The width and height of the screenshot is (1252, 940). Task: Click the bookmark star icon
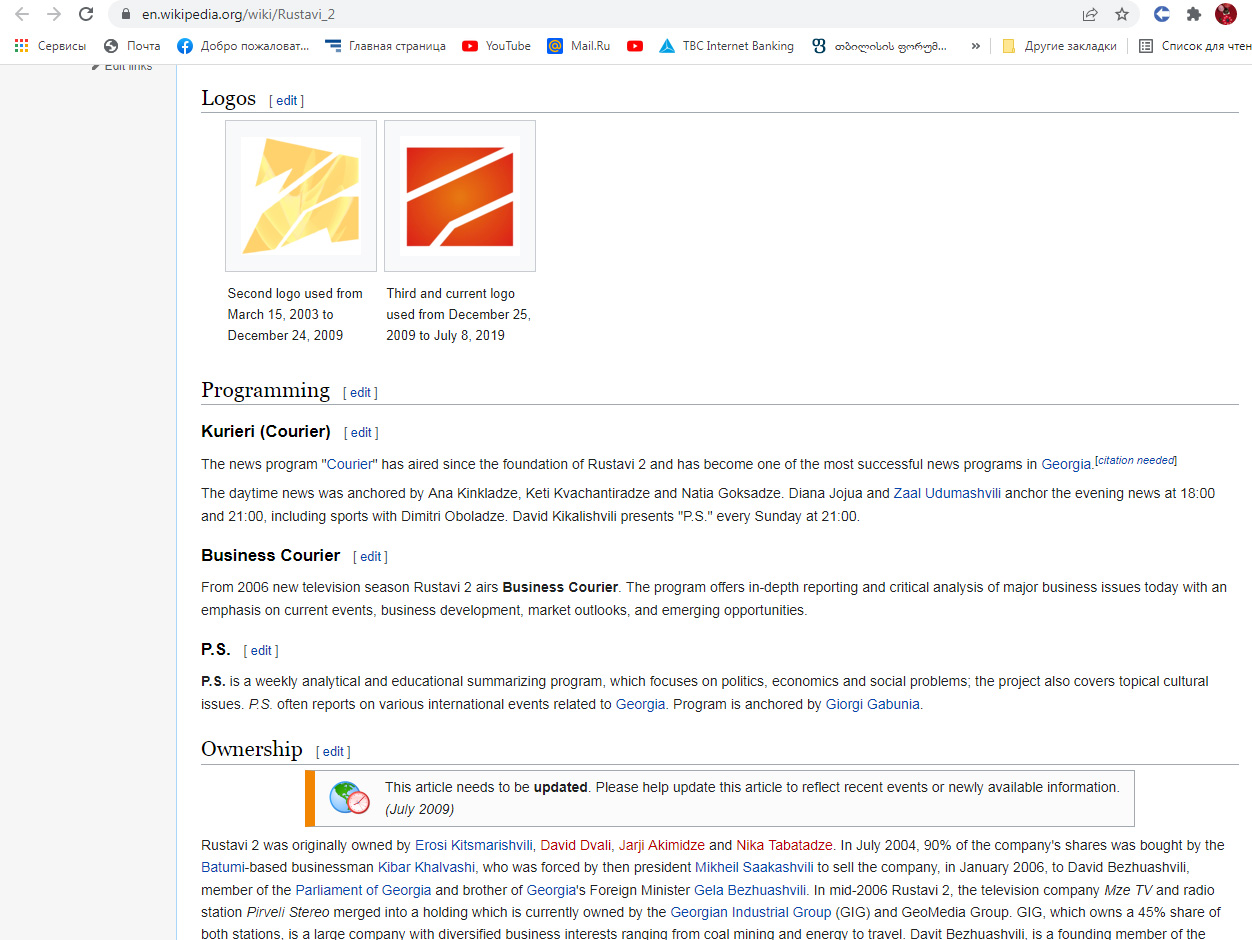1122,14
